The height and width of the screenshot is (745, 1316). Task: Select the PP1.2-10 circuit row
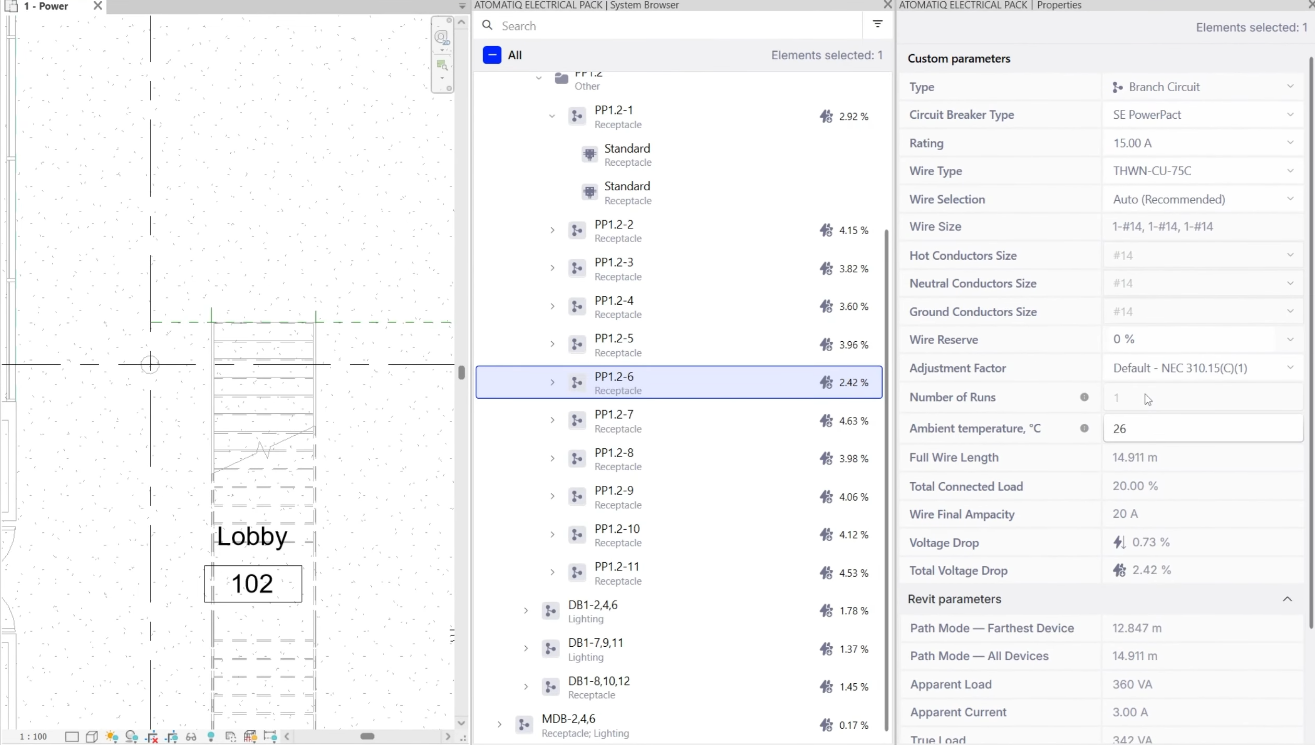tap(679, 534)
